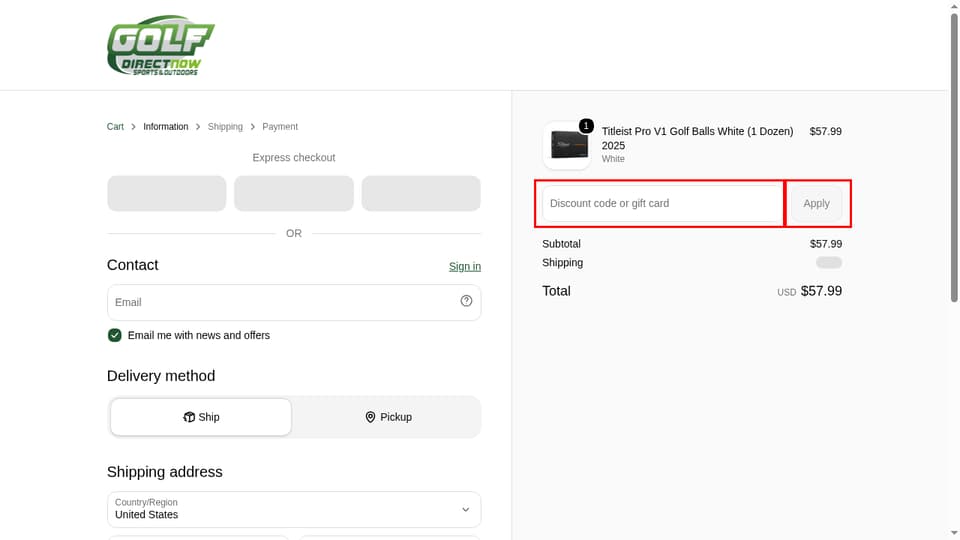Click the first express checkout button

pos(167,193)
